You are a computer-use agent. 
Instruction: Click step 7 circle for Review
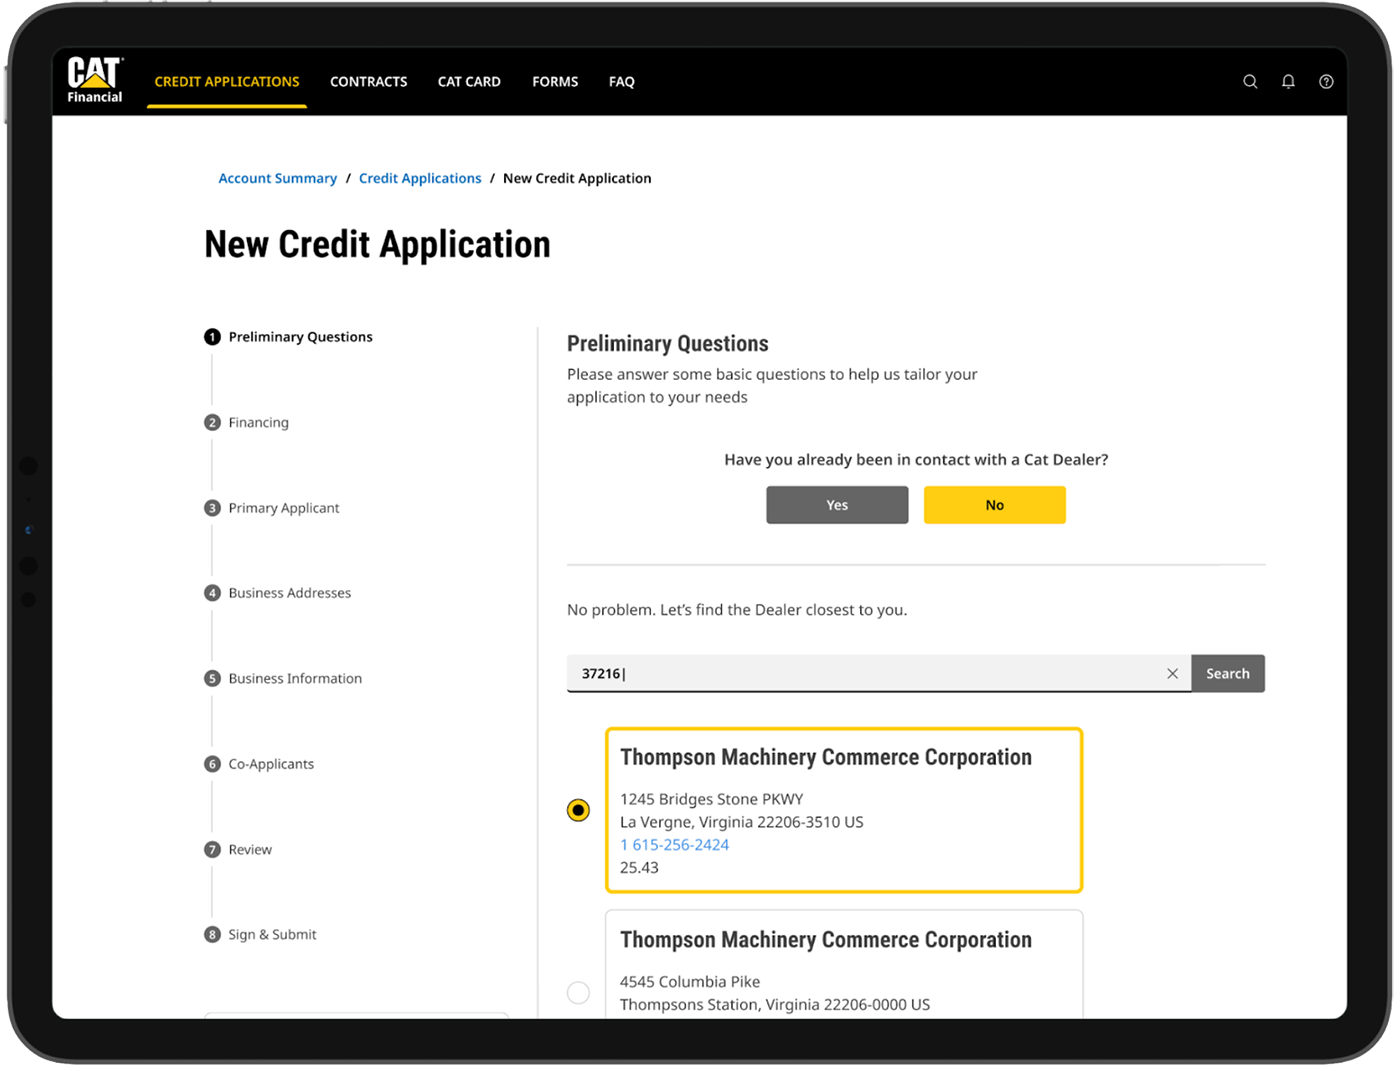[212, 850]
